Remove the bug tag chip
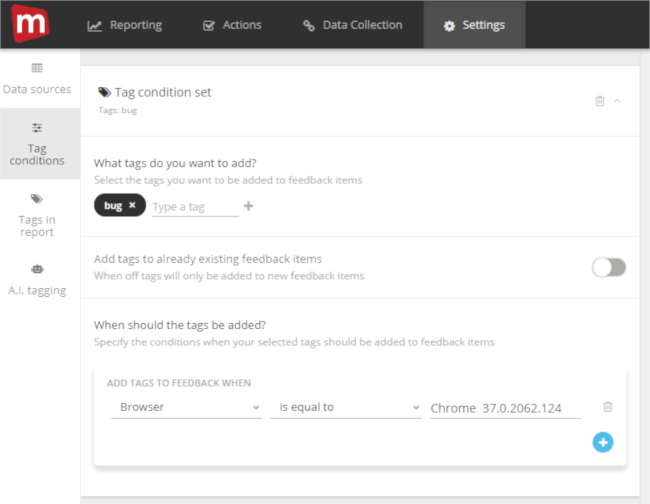The height and width of the screenshot is (504, 650). tap(132, 206)
